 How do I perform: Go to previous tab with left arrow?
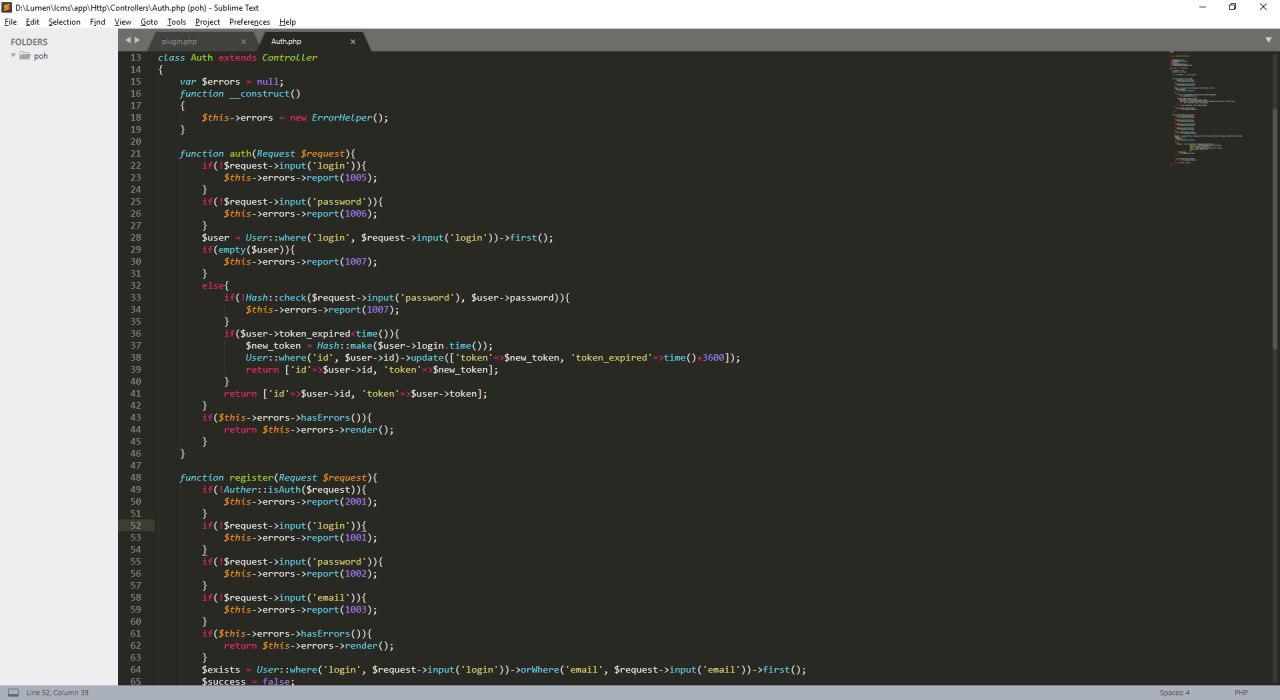pyautogui.click(x=128, y=40)
